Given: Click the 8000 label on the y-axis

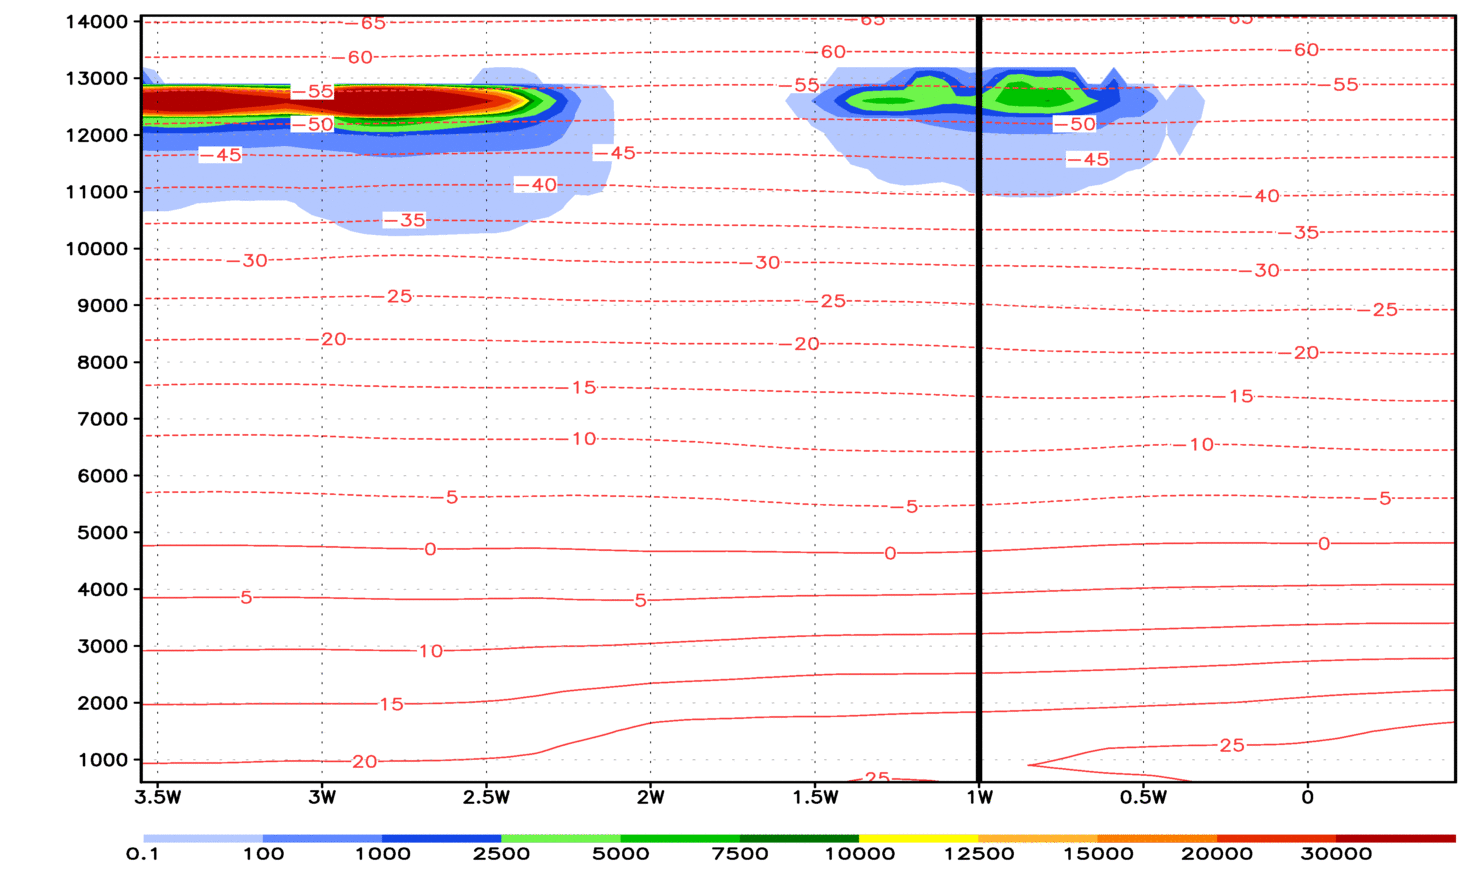Looking at the screenshot, I should click(x=102, y=363).
